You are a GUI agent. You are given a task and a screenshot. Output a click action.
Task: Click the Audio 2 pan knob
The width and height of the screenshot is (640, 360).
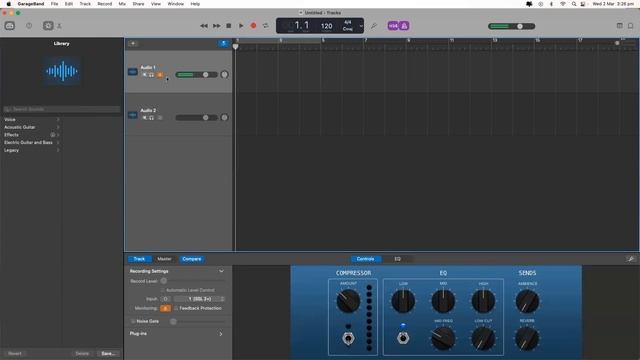point(224,118)
